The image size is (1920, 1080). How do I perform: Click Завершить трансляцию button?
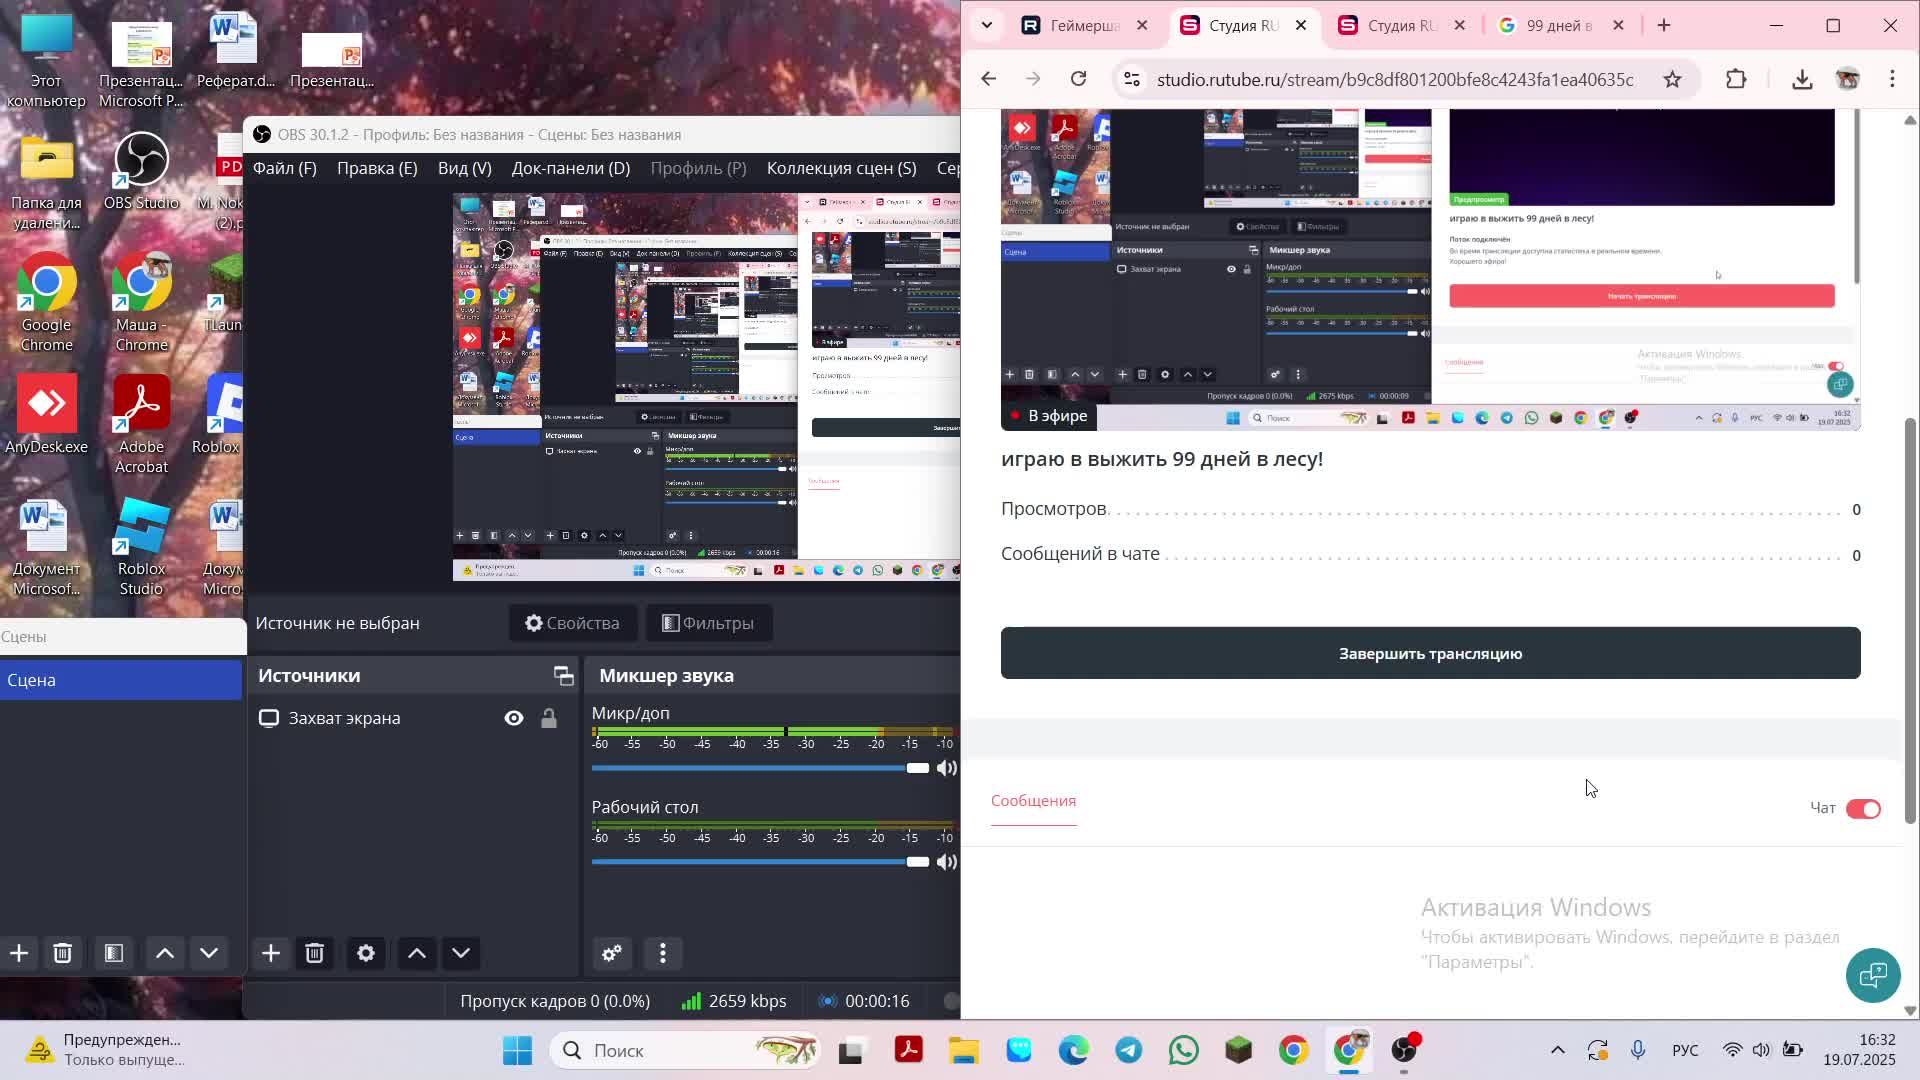tap(1430, 653)
